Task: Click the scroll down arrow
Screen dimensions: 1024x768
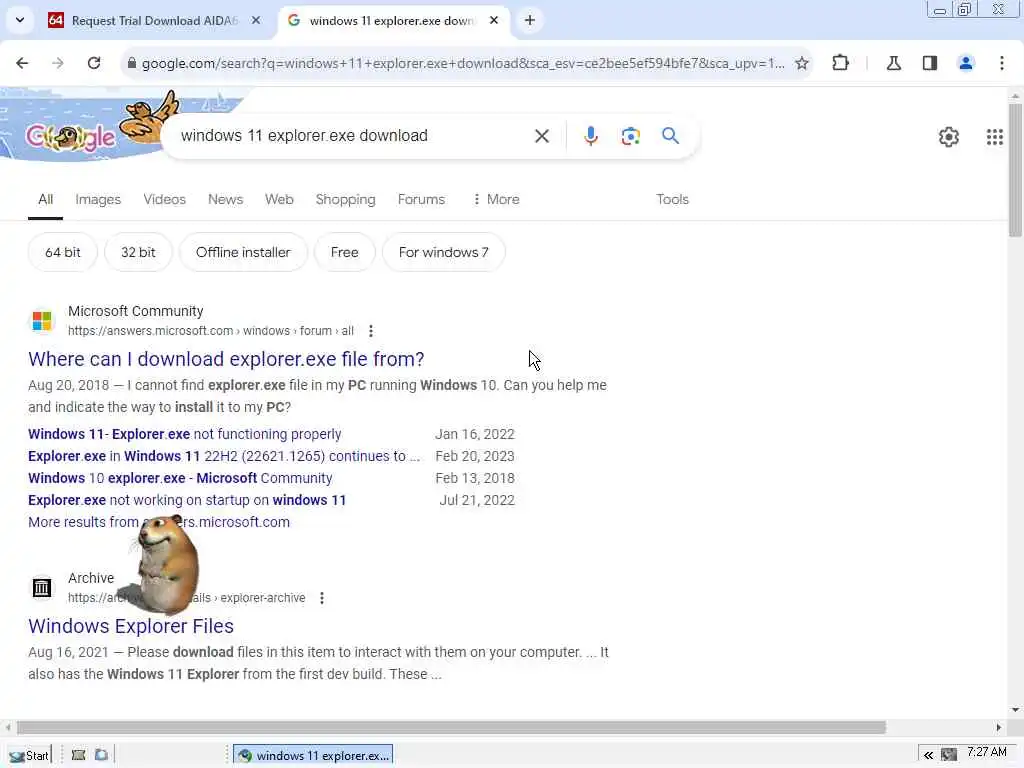Action: (1015, 710)
